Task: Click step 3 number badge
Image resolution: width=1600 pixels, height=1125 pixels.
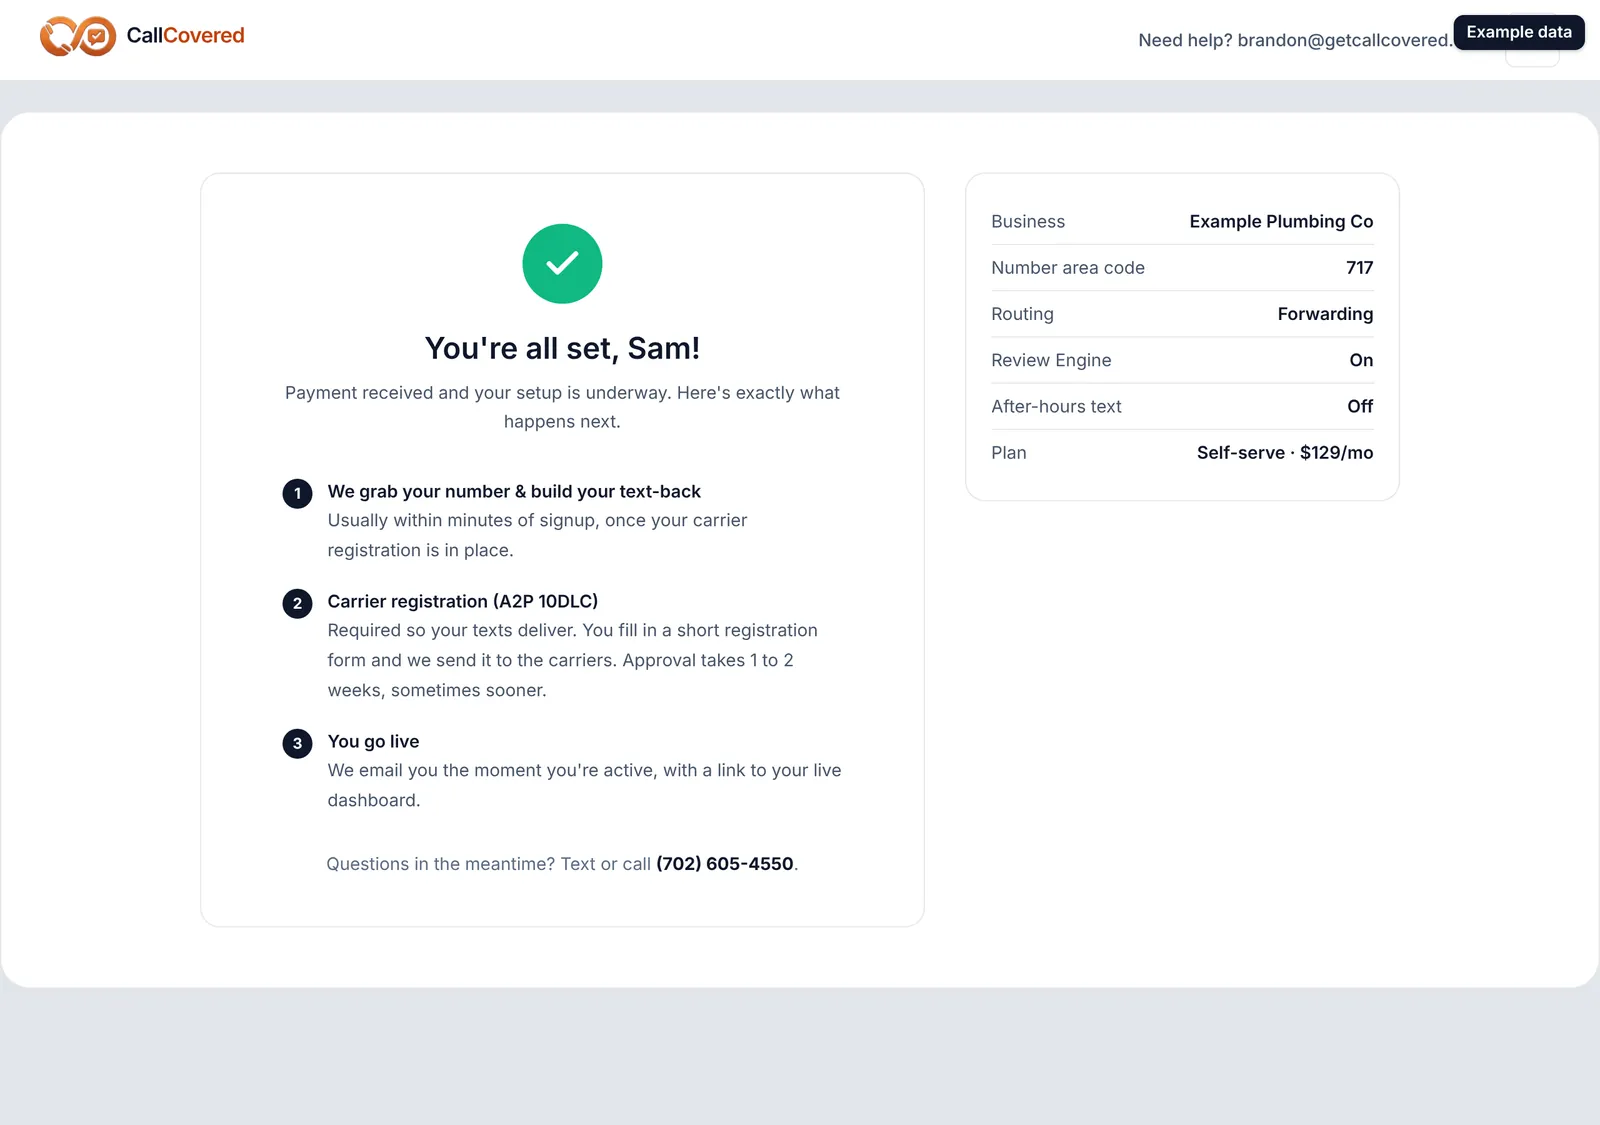Action: pyautogui.click(x=297, y=743)
